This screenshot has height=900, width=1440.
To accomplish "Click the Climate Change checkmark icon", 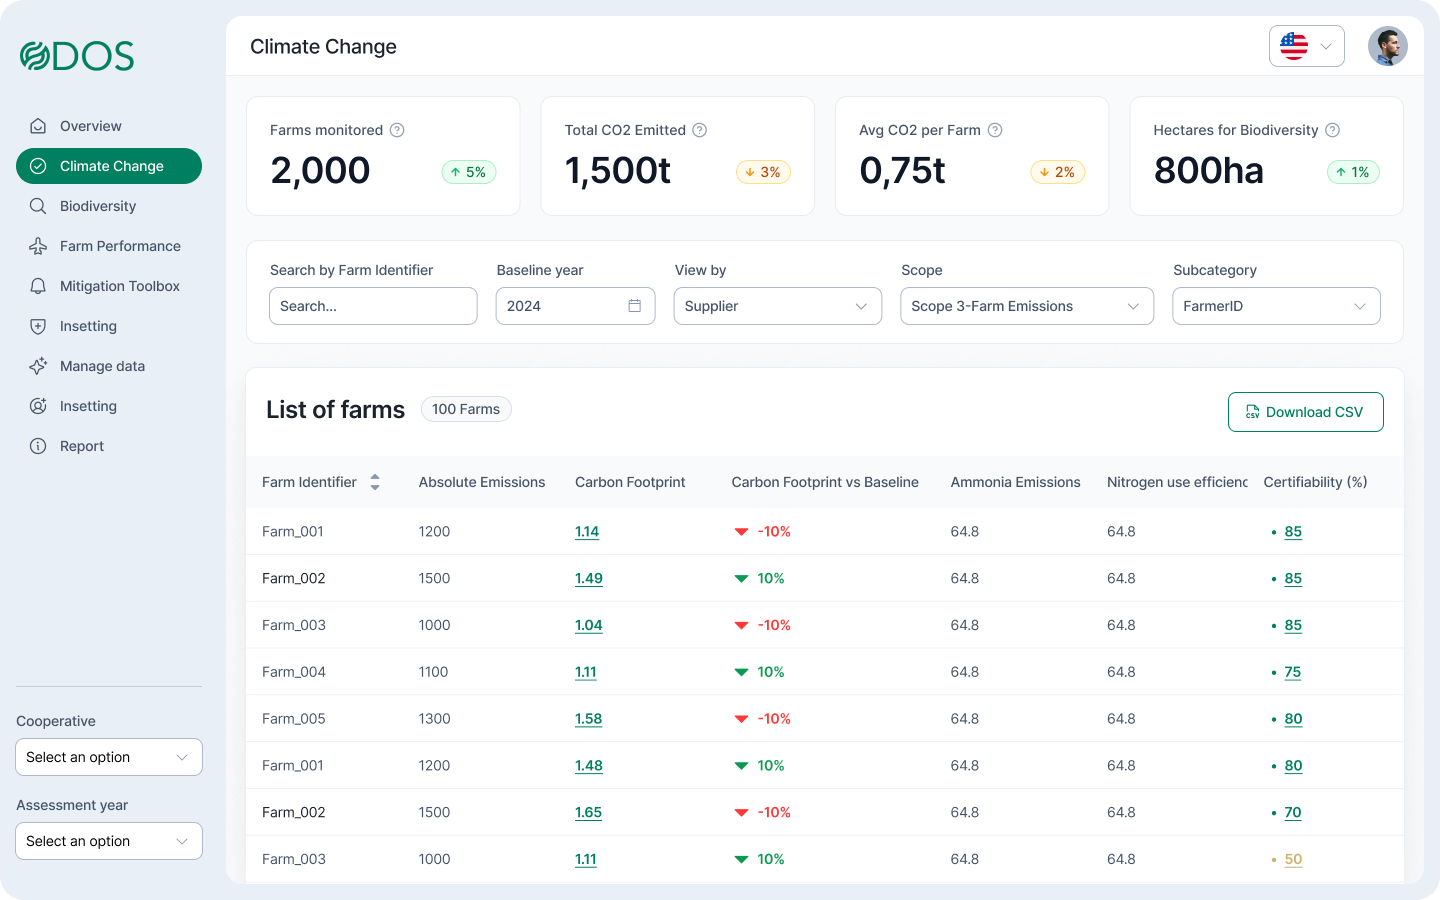I will (38, 166).
